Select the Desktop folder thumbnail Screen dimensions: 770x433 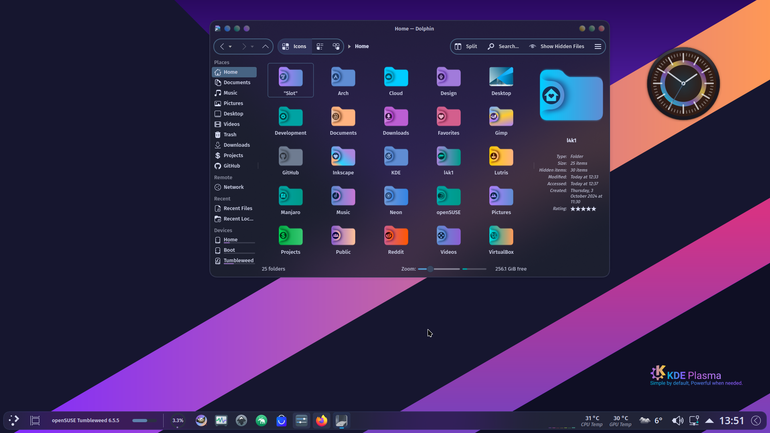(501, 77)
